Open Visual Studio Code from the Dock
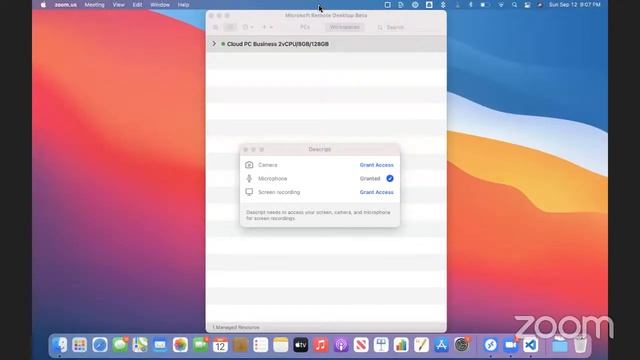Viewport: 640px width, 360px height. point(531,345)
